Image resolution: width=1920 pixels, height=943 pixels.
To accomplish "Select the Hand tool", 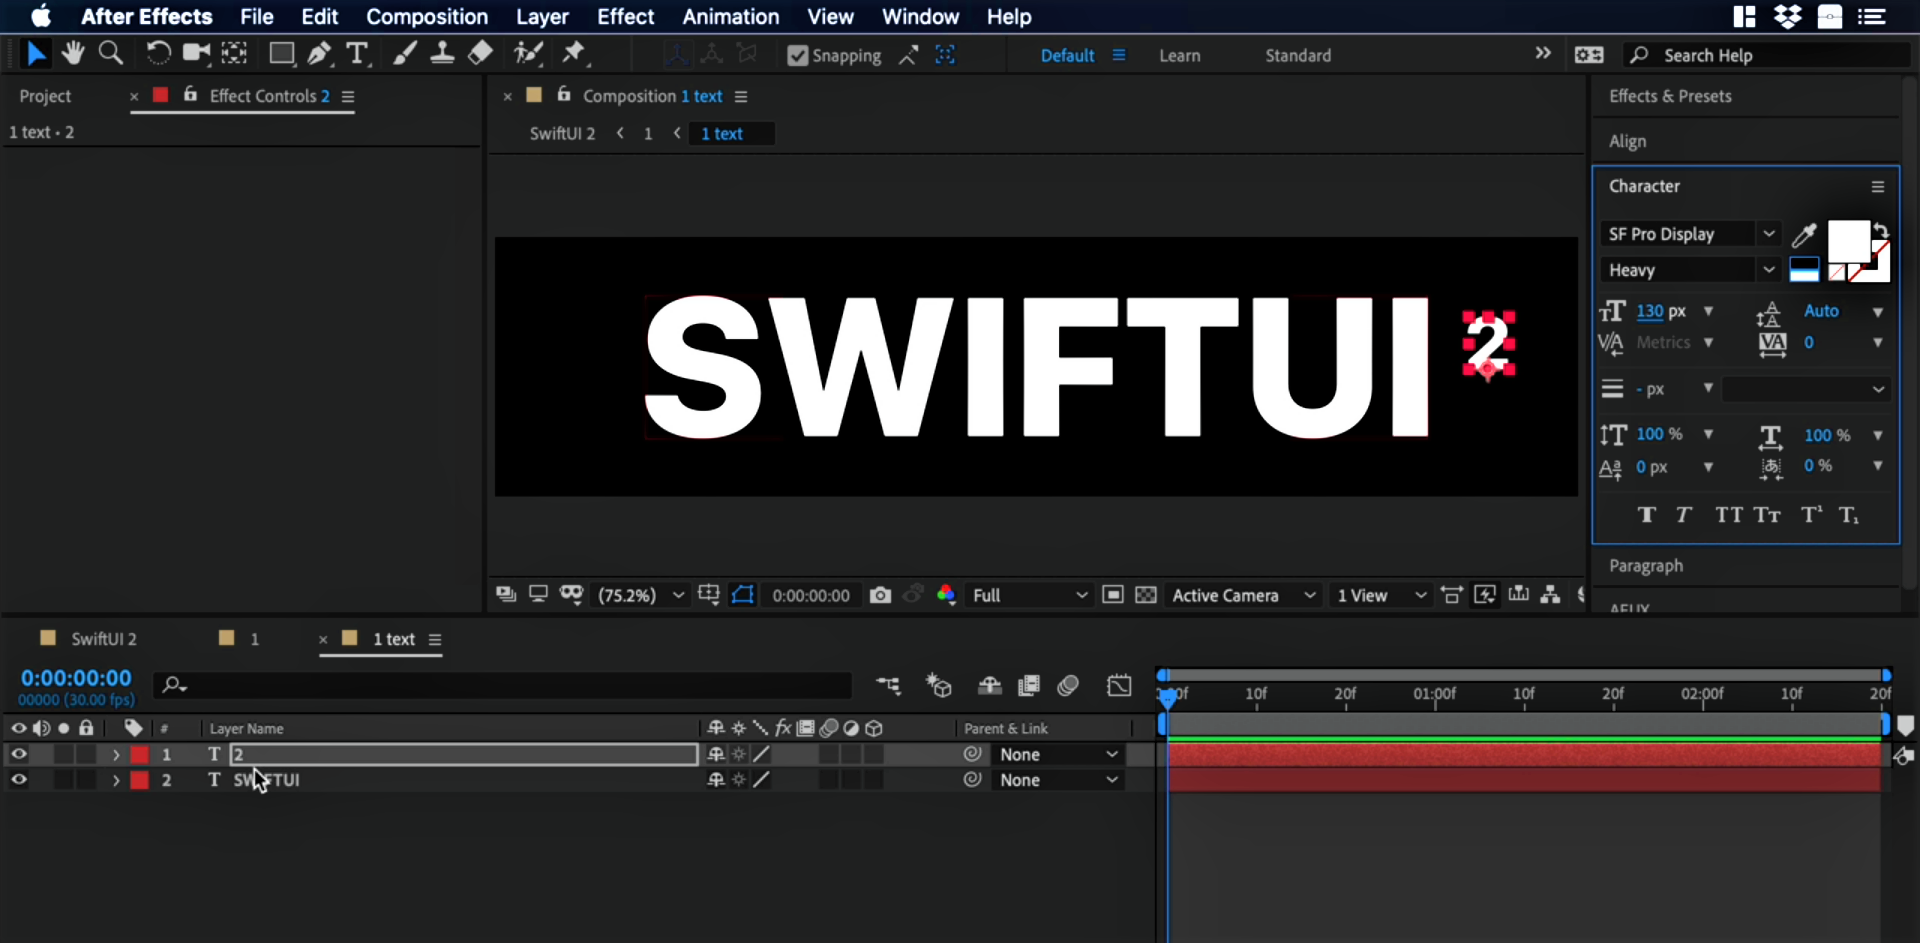I will pyautogui.click(x=72, y=53).
